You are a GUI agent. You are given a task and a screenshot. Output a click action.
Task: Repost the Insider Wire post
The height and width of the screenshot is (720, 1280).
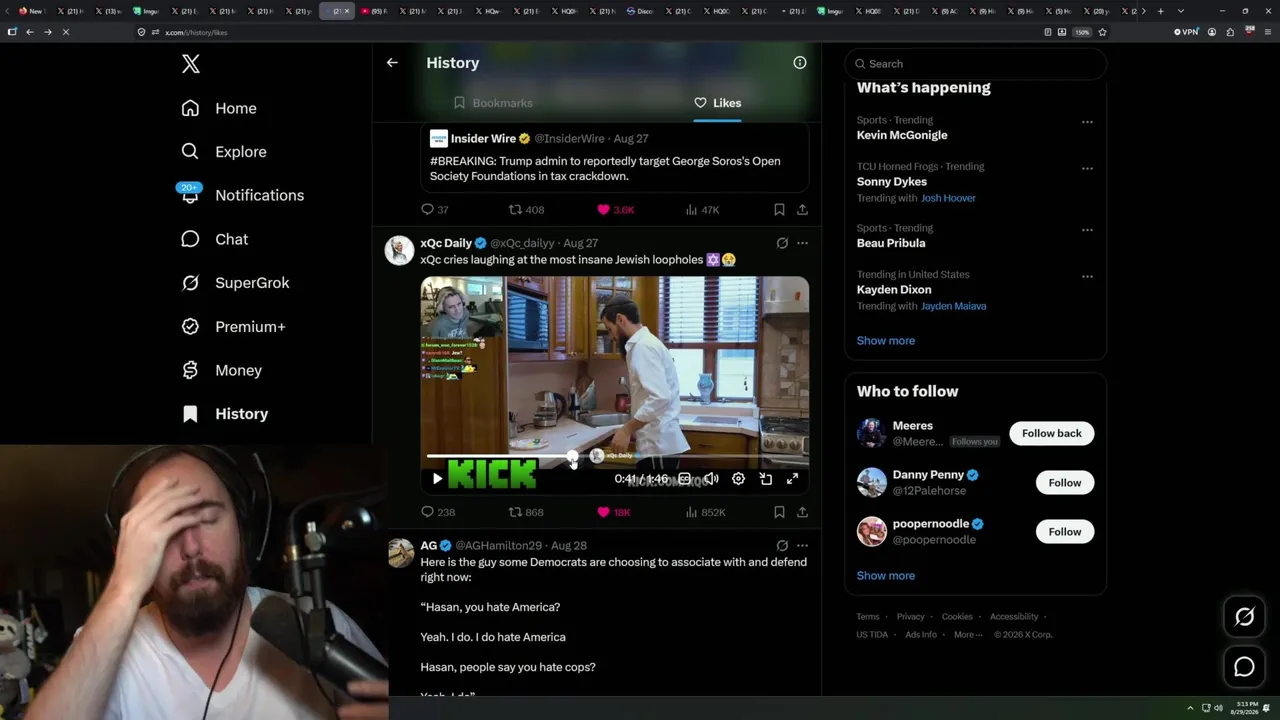click(526, 210)
